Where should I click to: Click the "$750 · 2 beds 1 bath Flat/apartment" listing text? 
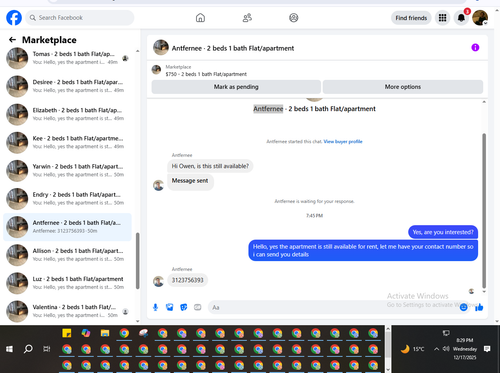coord(206,74)
